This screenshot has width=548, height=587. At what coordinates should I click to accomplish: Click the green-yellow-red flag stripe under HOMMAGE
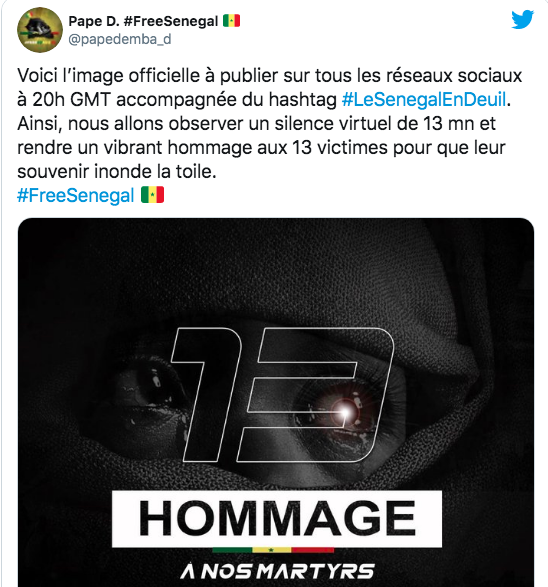273,550
